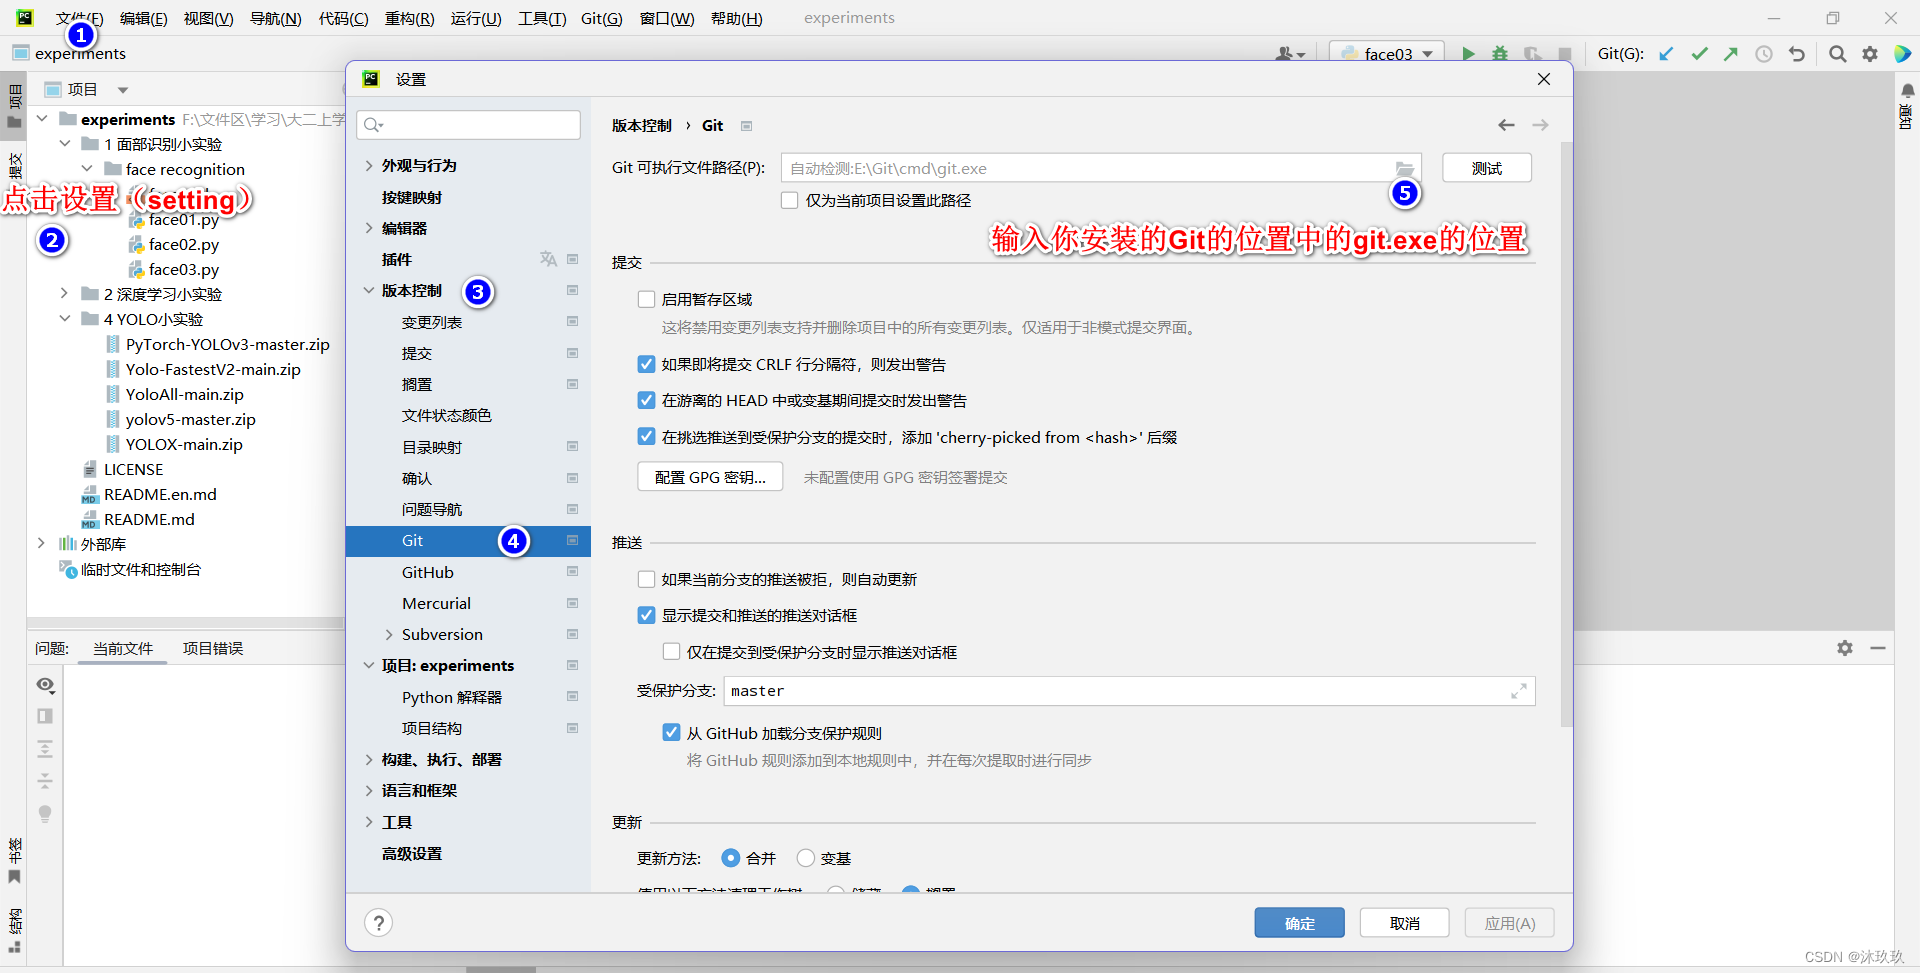Open Git history clock icon
1920x973 pixels.
point(1764,54)
